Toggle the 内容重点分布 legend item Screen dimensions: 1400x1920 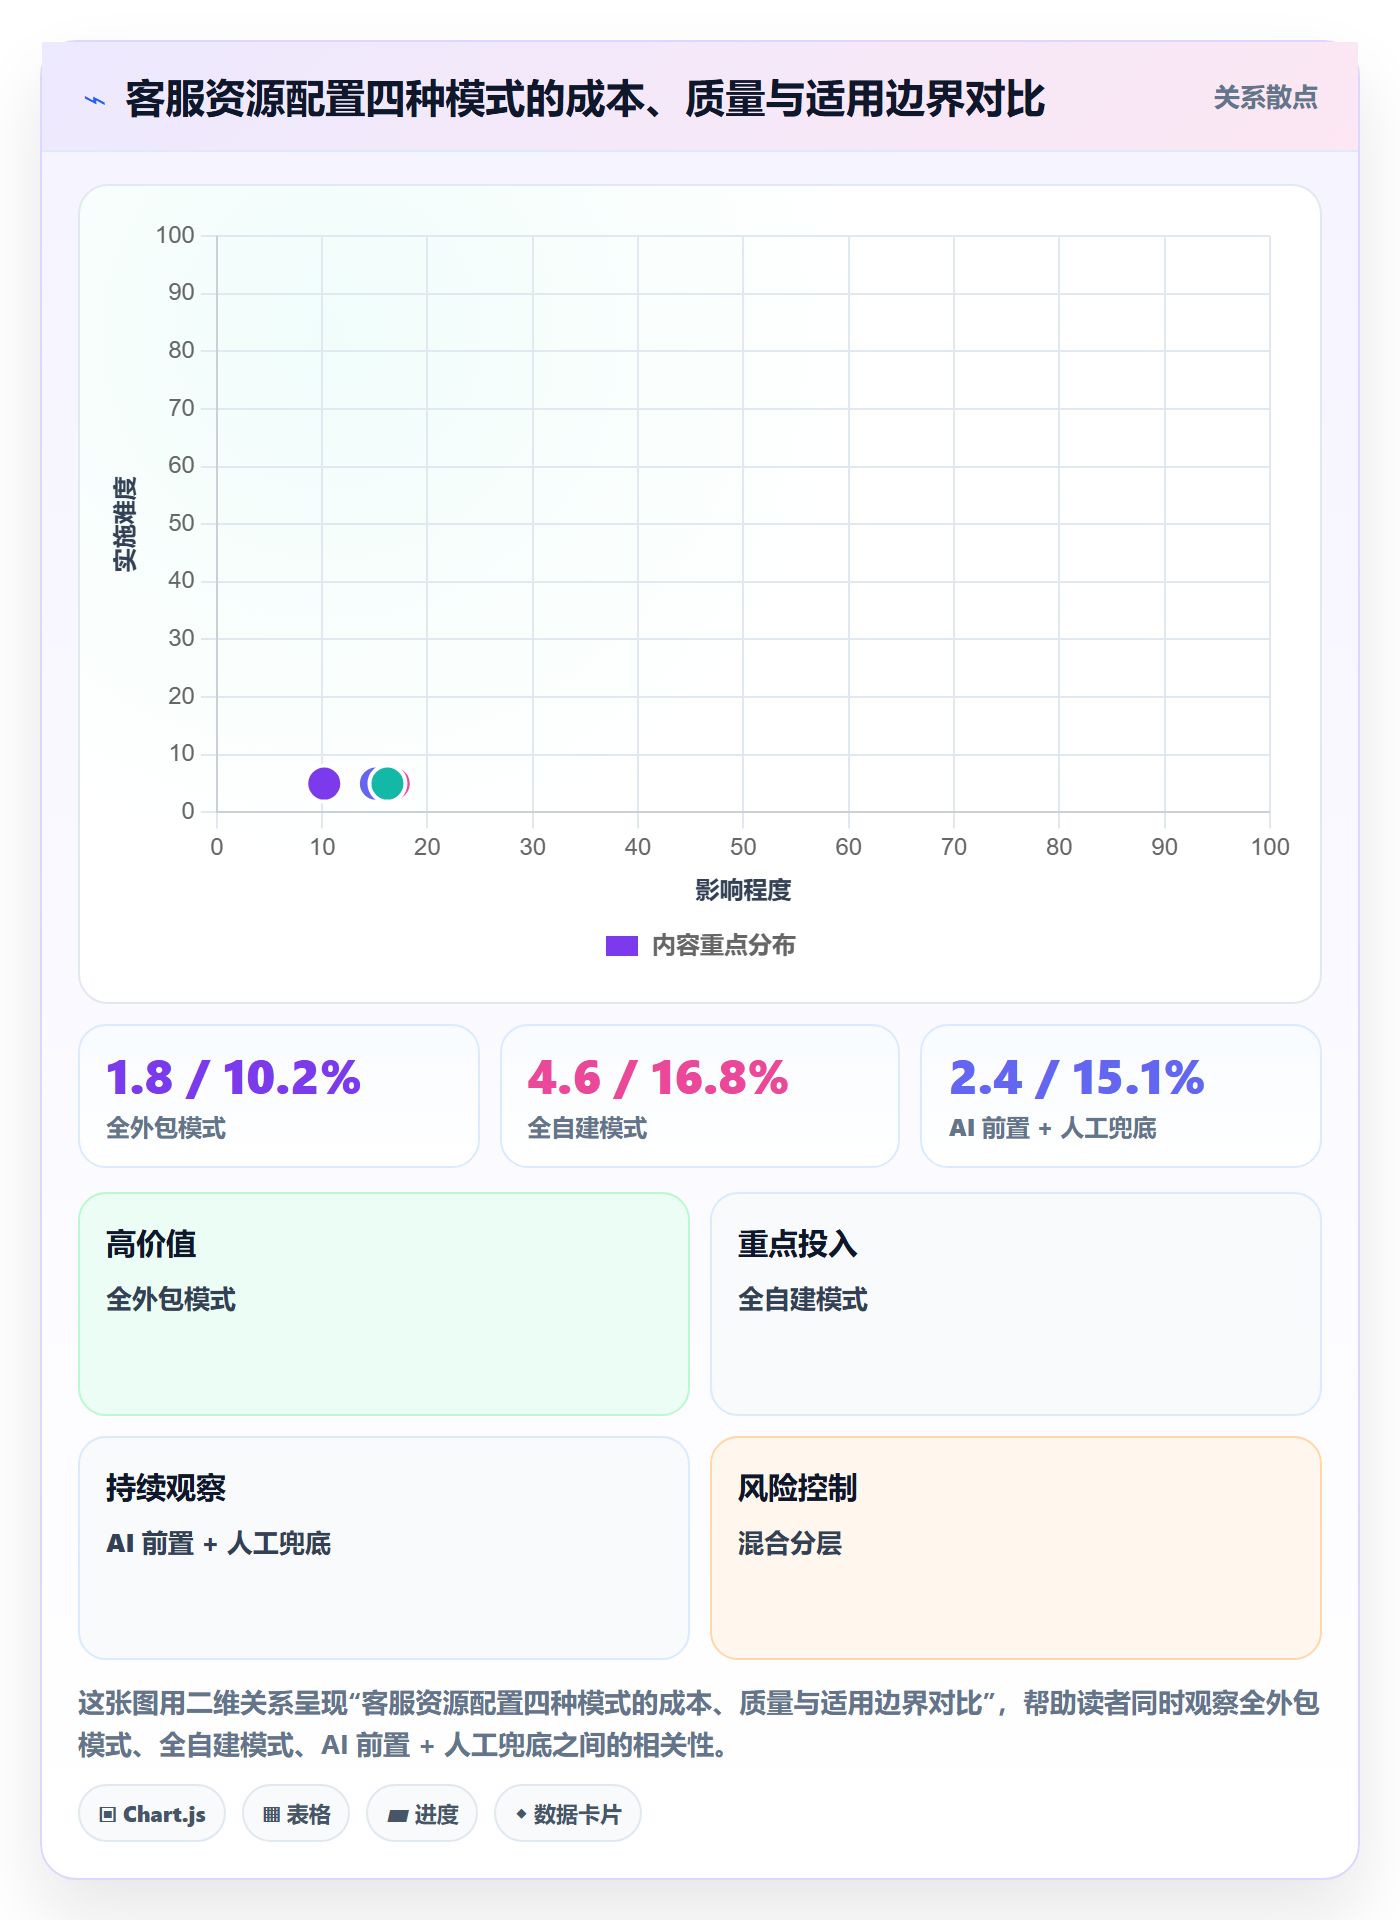point(700,945)
